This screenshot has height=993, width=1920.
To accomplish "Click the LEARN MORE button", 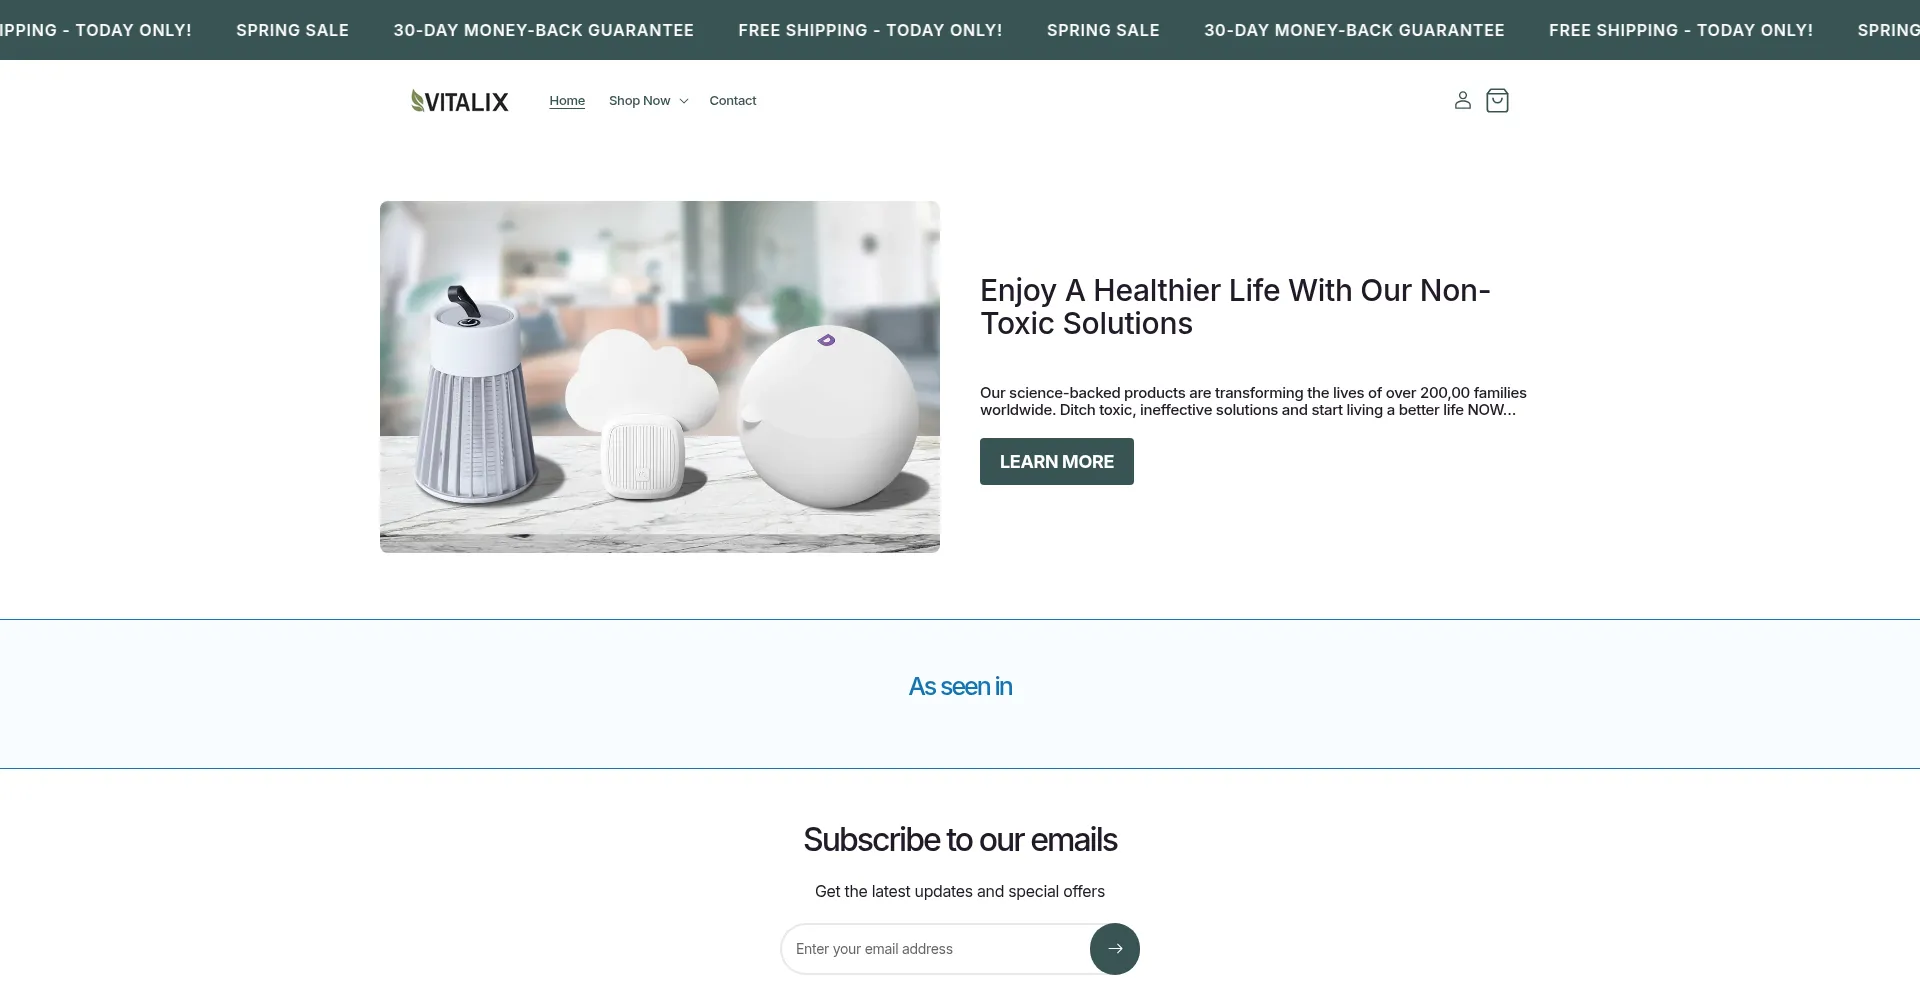I will 1057,461.
